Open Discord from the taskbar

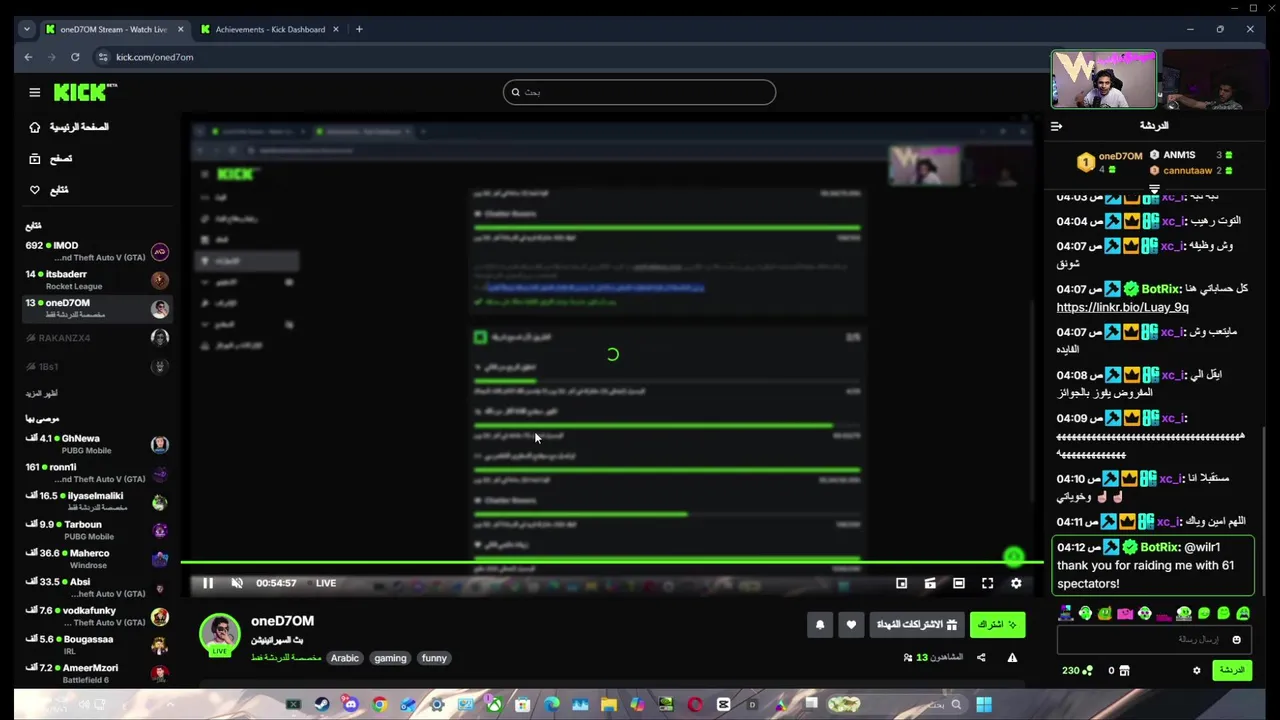click(x=351, y=705)
